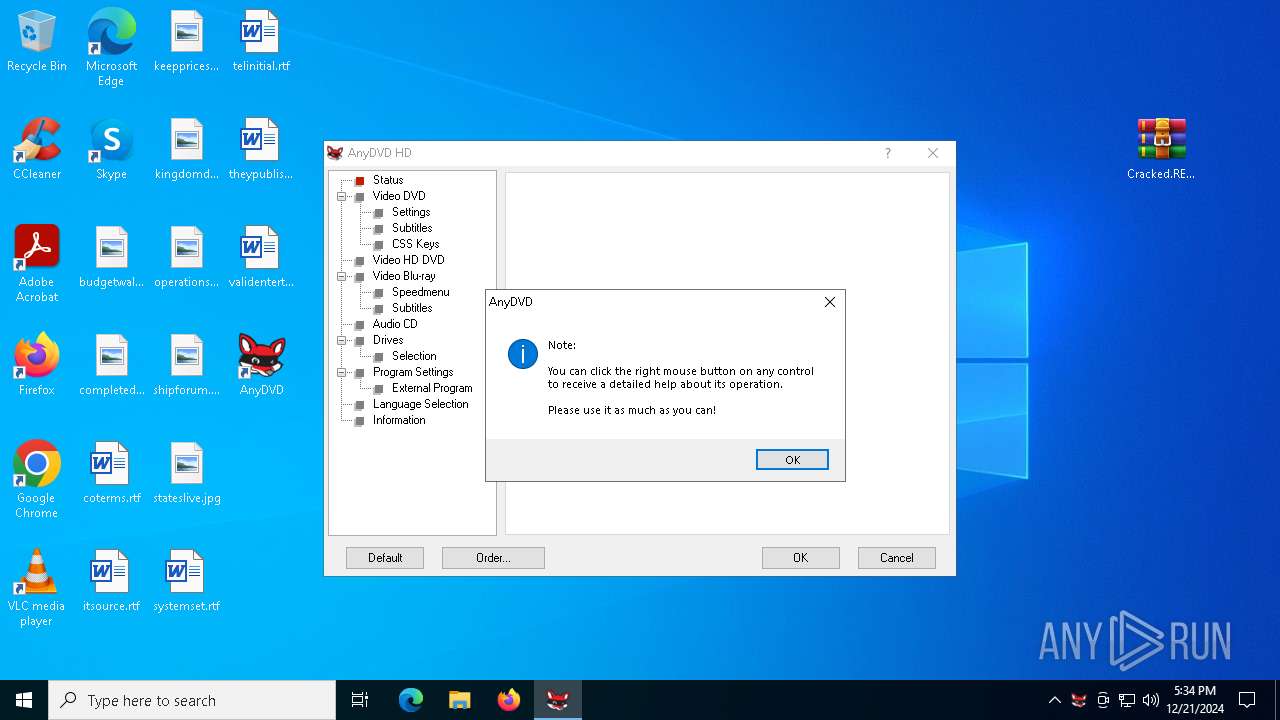1280x720 pixels.
Task: Select itsource.rtf document icon
Action: 111,582
